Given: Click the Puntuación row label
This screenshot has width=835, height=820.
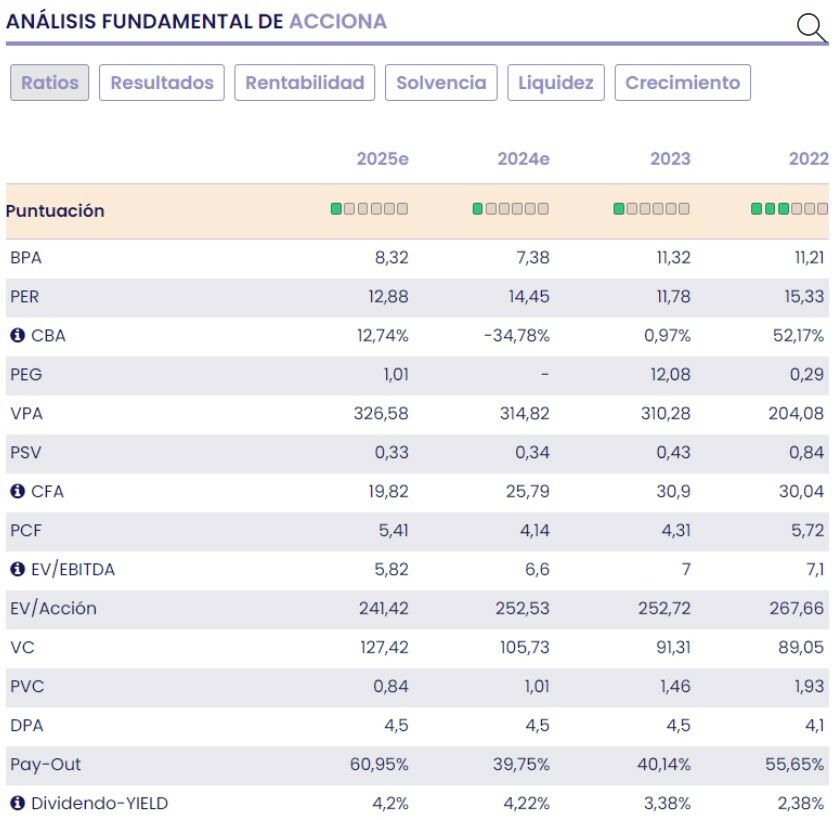Looking at the screenshot, I should pyautogui.click(x=55, y=211).
